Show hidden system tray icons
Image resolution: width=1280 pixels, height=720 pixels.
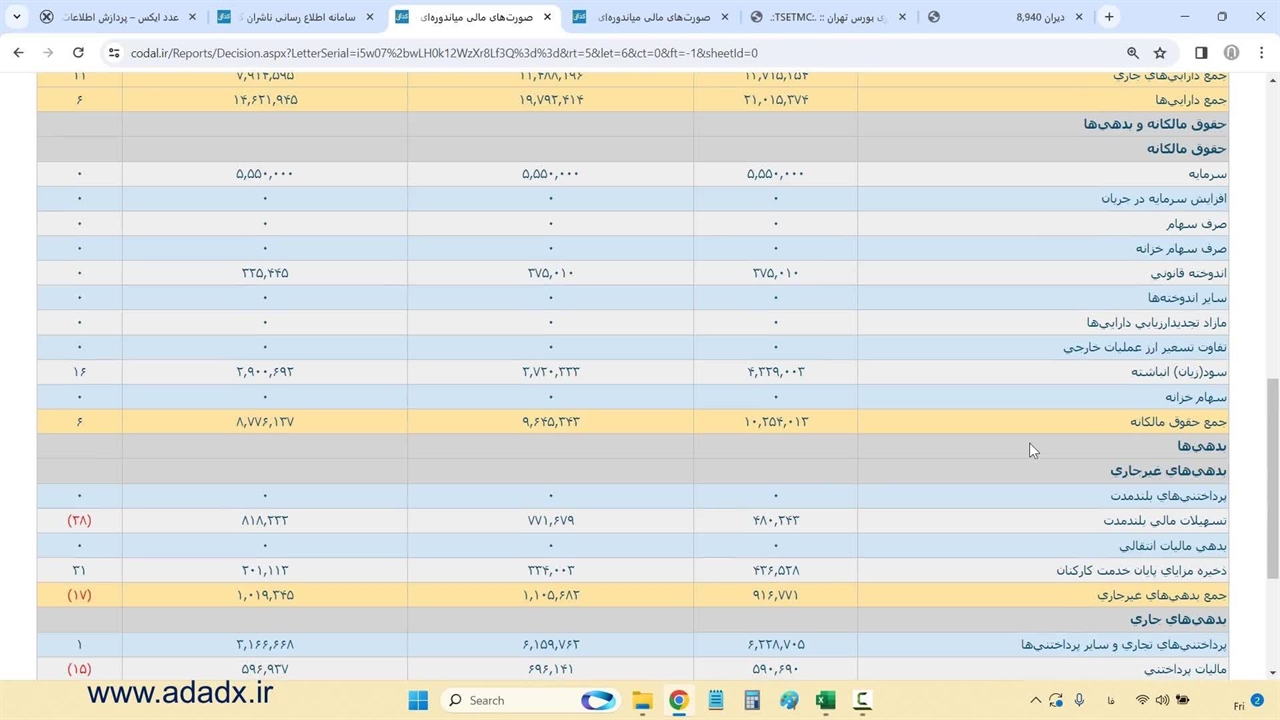(1035, 700)
